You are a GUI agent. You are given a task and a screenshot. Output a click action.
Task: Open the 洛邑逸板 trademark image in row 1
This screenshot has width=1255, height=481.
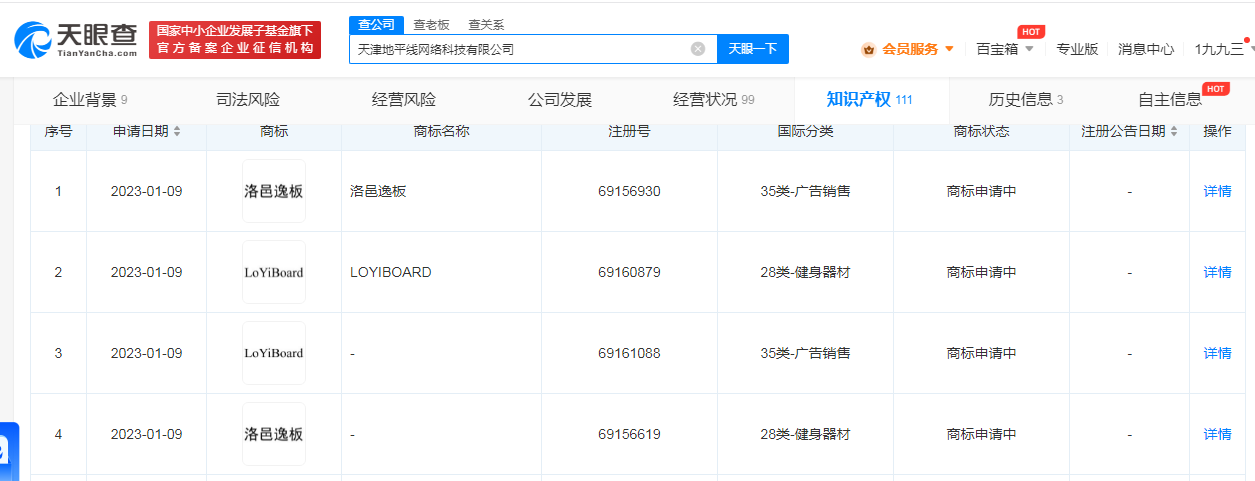pyautogui.click(x=273, y=191)
